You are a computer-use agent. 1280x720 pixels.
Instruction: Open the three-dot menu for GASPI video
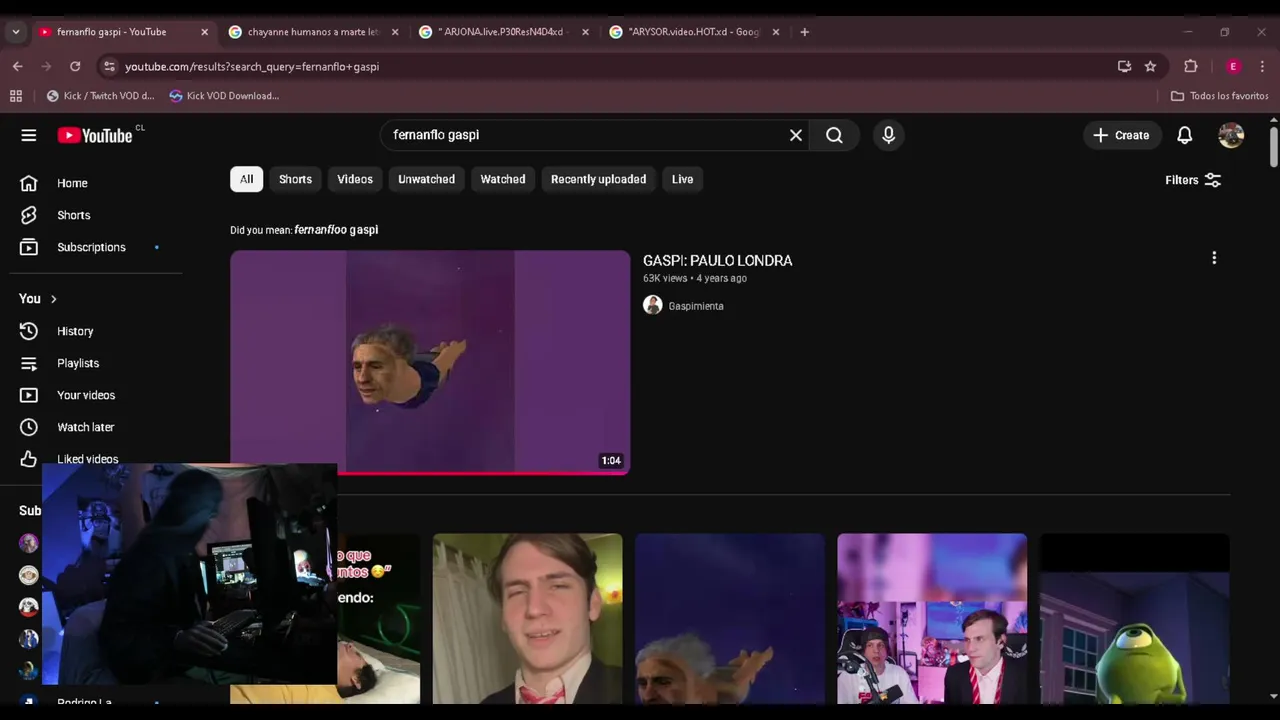pyautogui.click(x=1214, y=258)
